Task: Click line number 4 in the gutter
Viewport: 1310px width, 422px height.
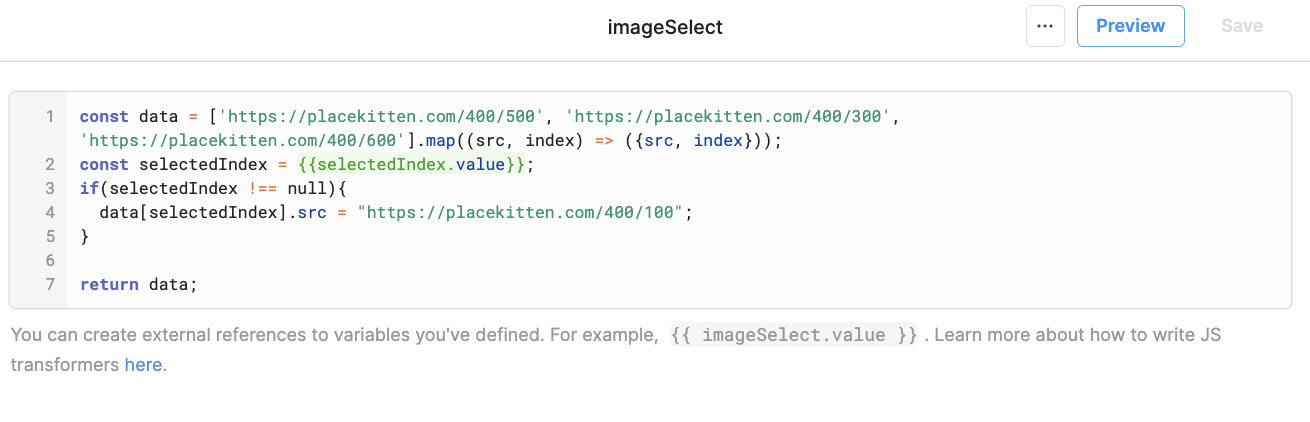Action: pos(49,212)
